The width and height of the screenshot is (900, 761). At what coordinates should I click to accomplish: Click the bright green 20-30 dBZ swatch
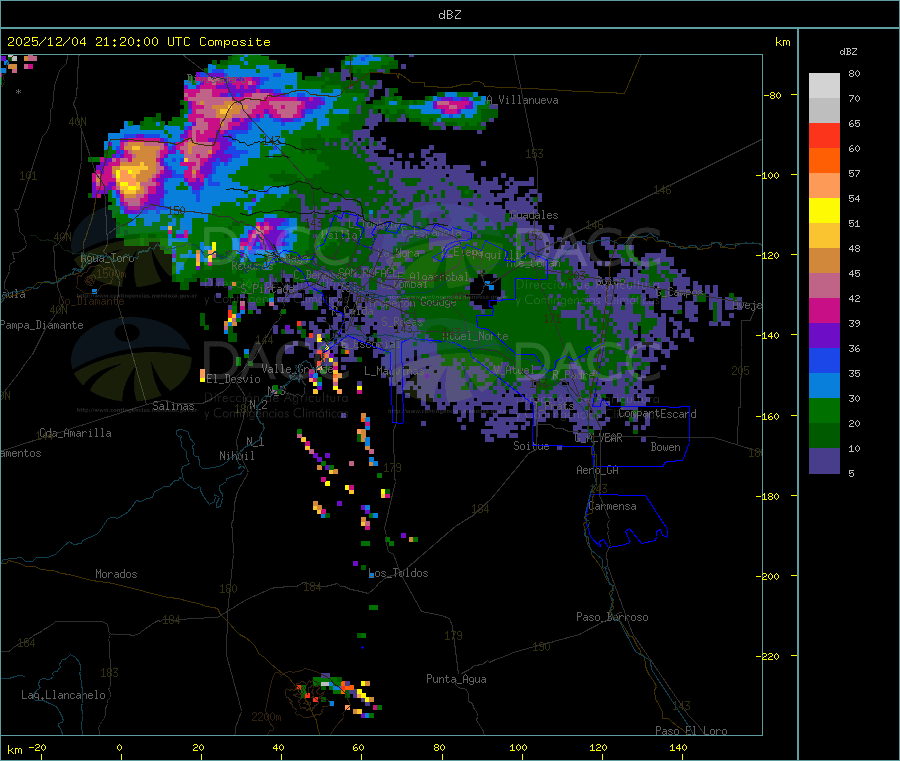pos(824,410)
